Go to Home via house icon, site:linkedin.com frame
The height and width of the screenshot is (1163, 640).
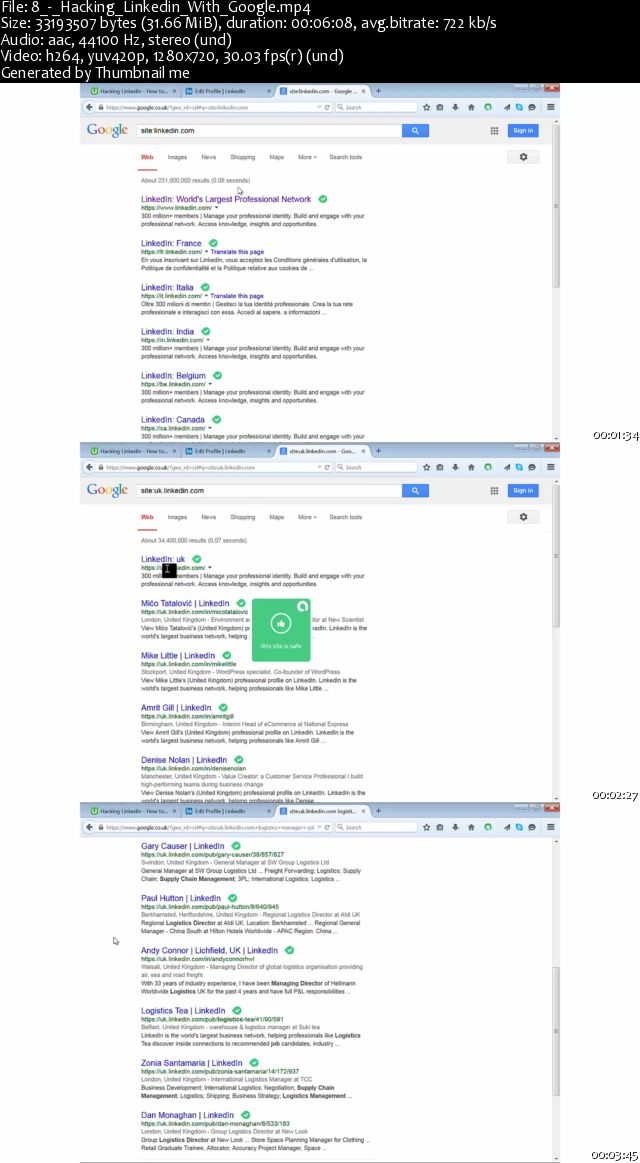[x=471, y=108]
